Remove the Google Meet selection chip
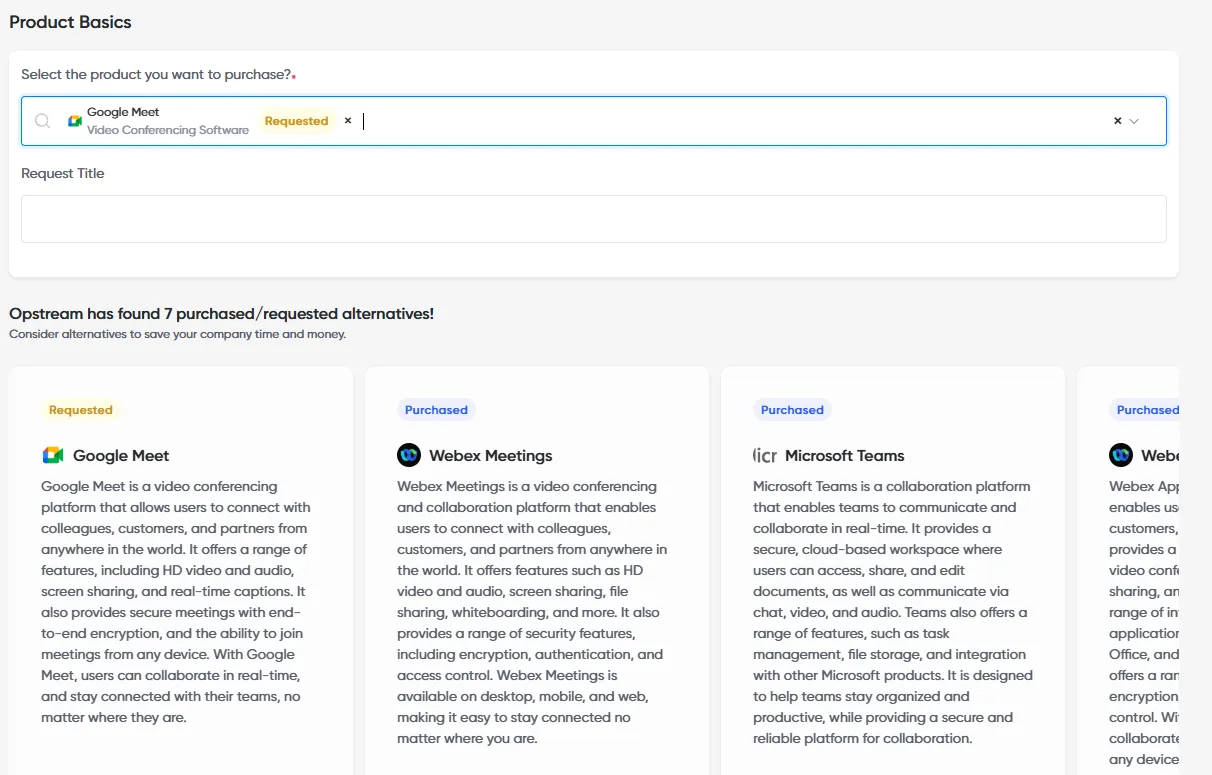This screenshot has width=1212, height=775. pos(348,121)
